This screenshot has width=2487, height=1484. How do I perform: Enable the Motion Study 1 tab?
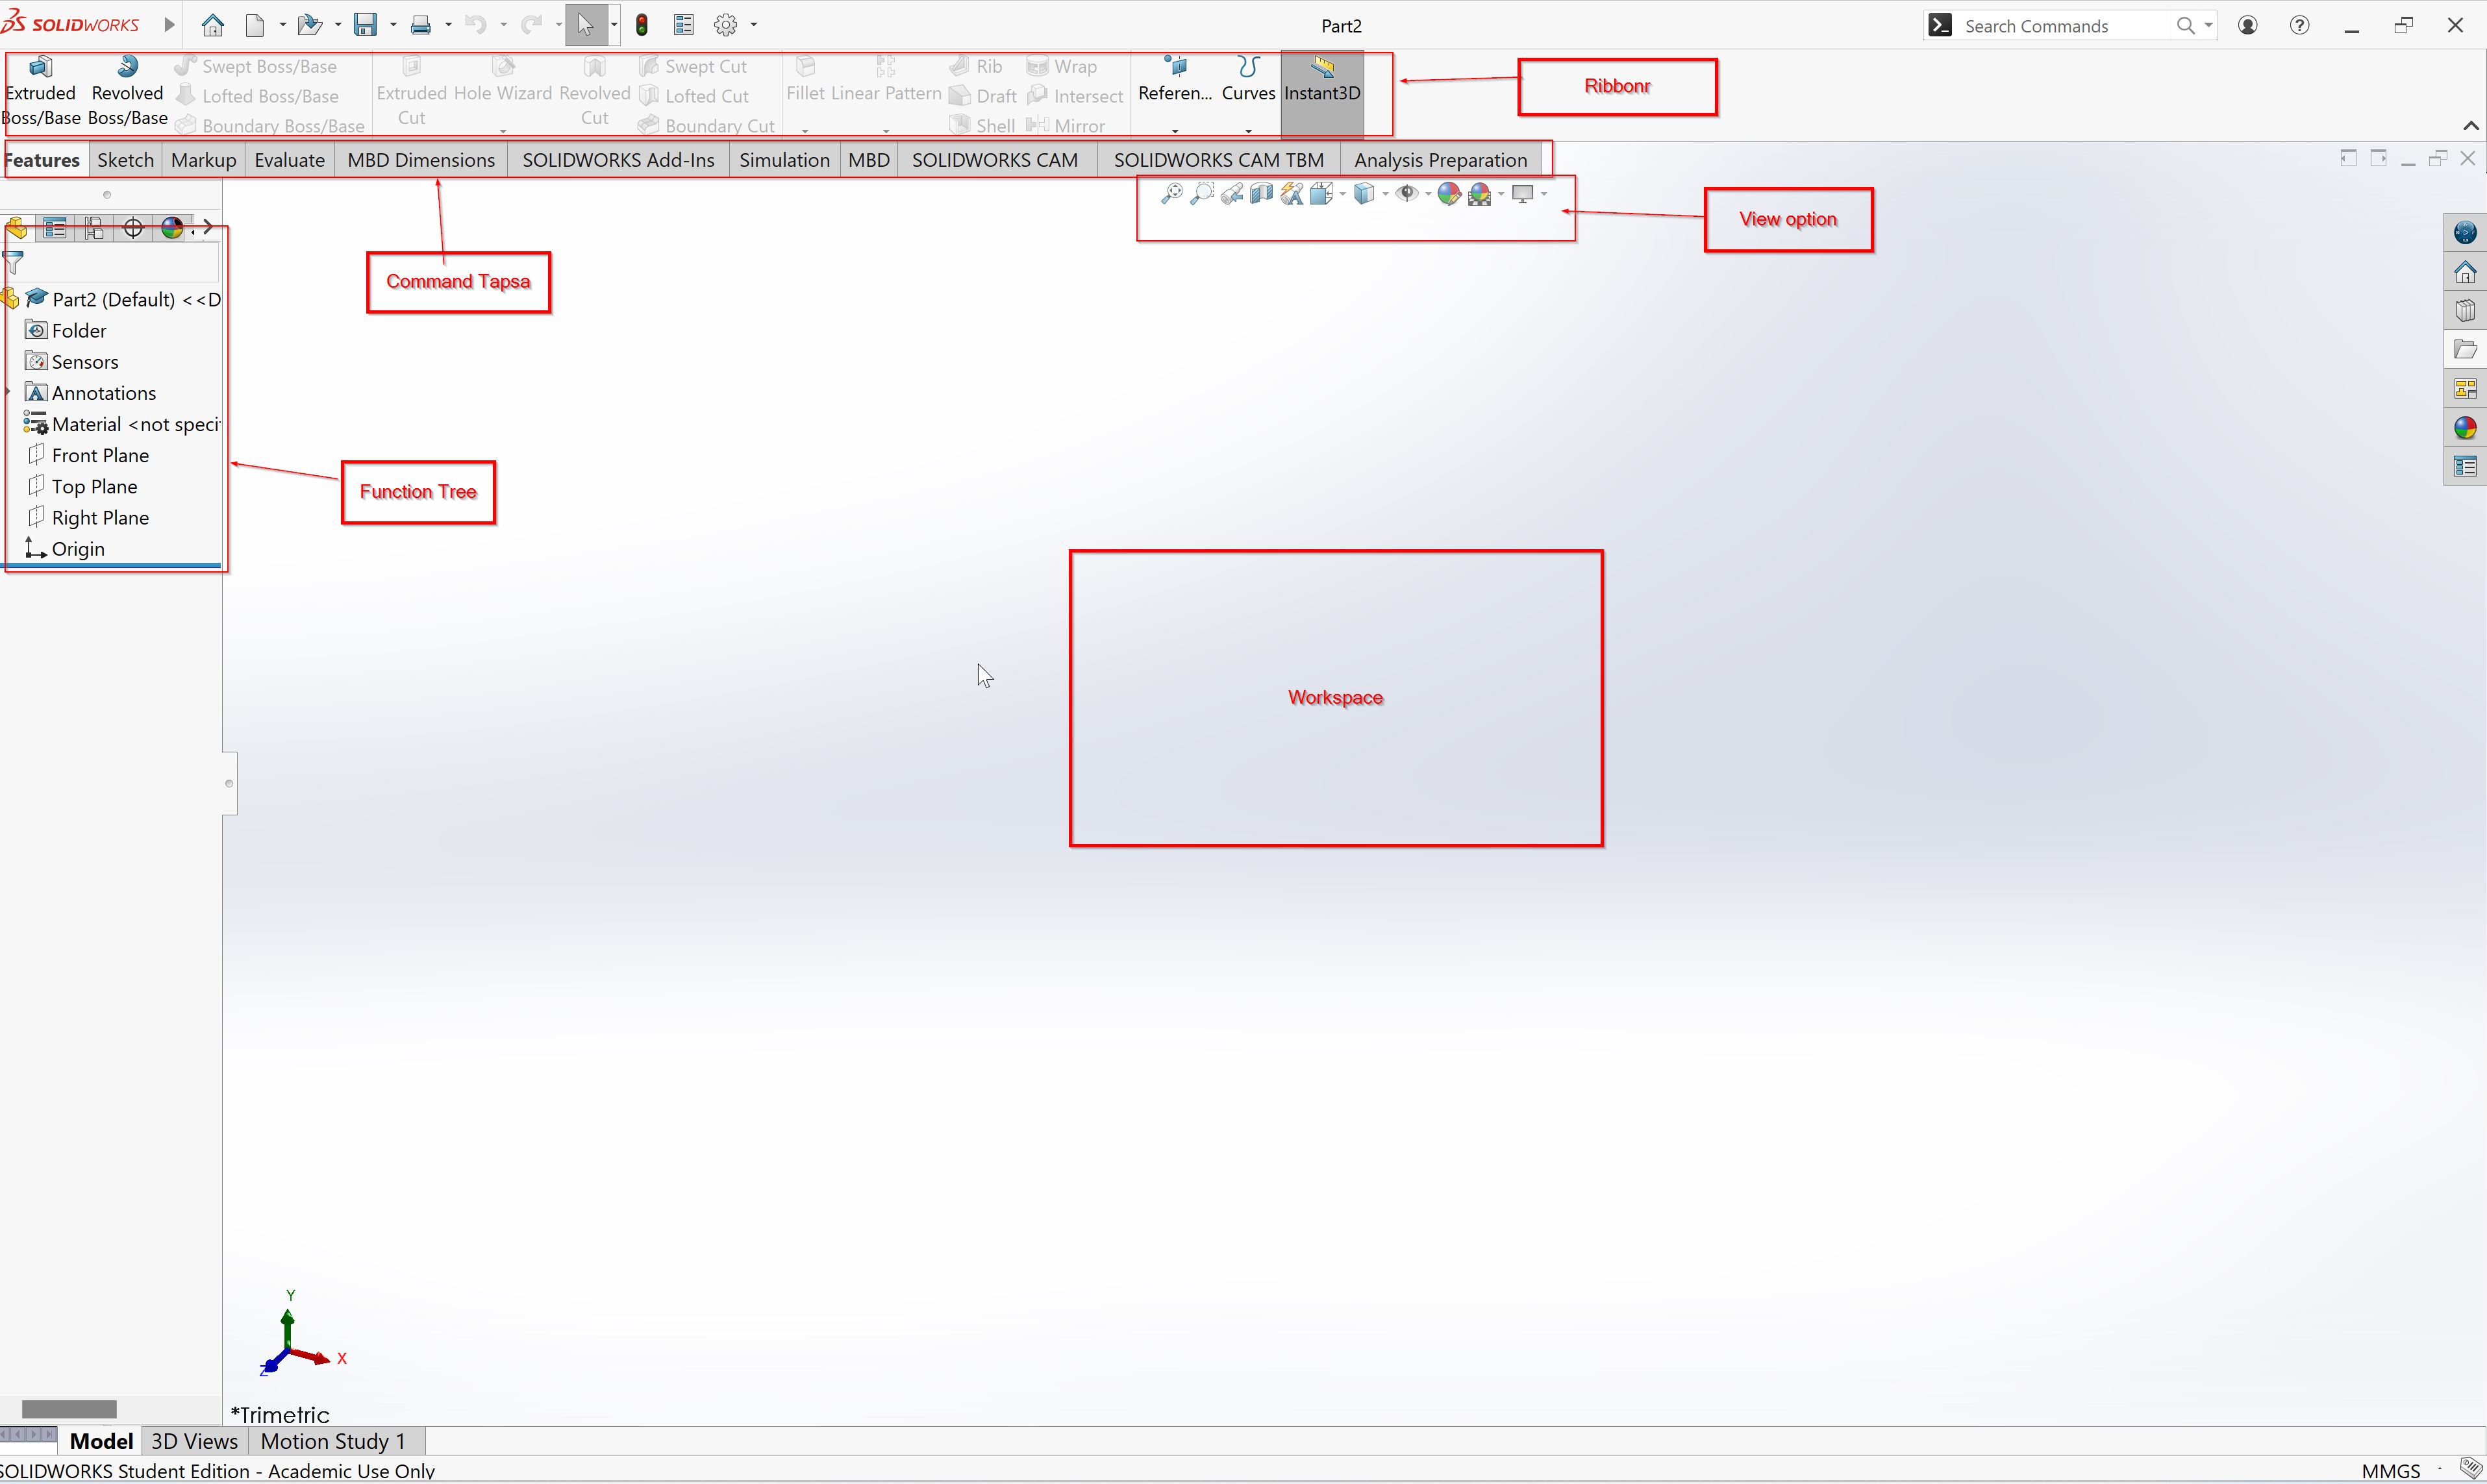[331, 1440]
